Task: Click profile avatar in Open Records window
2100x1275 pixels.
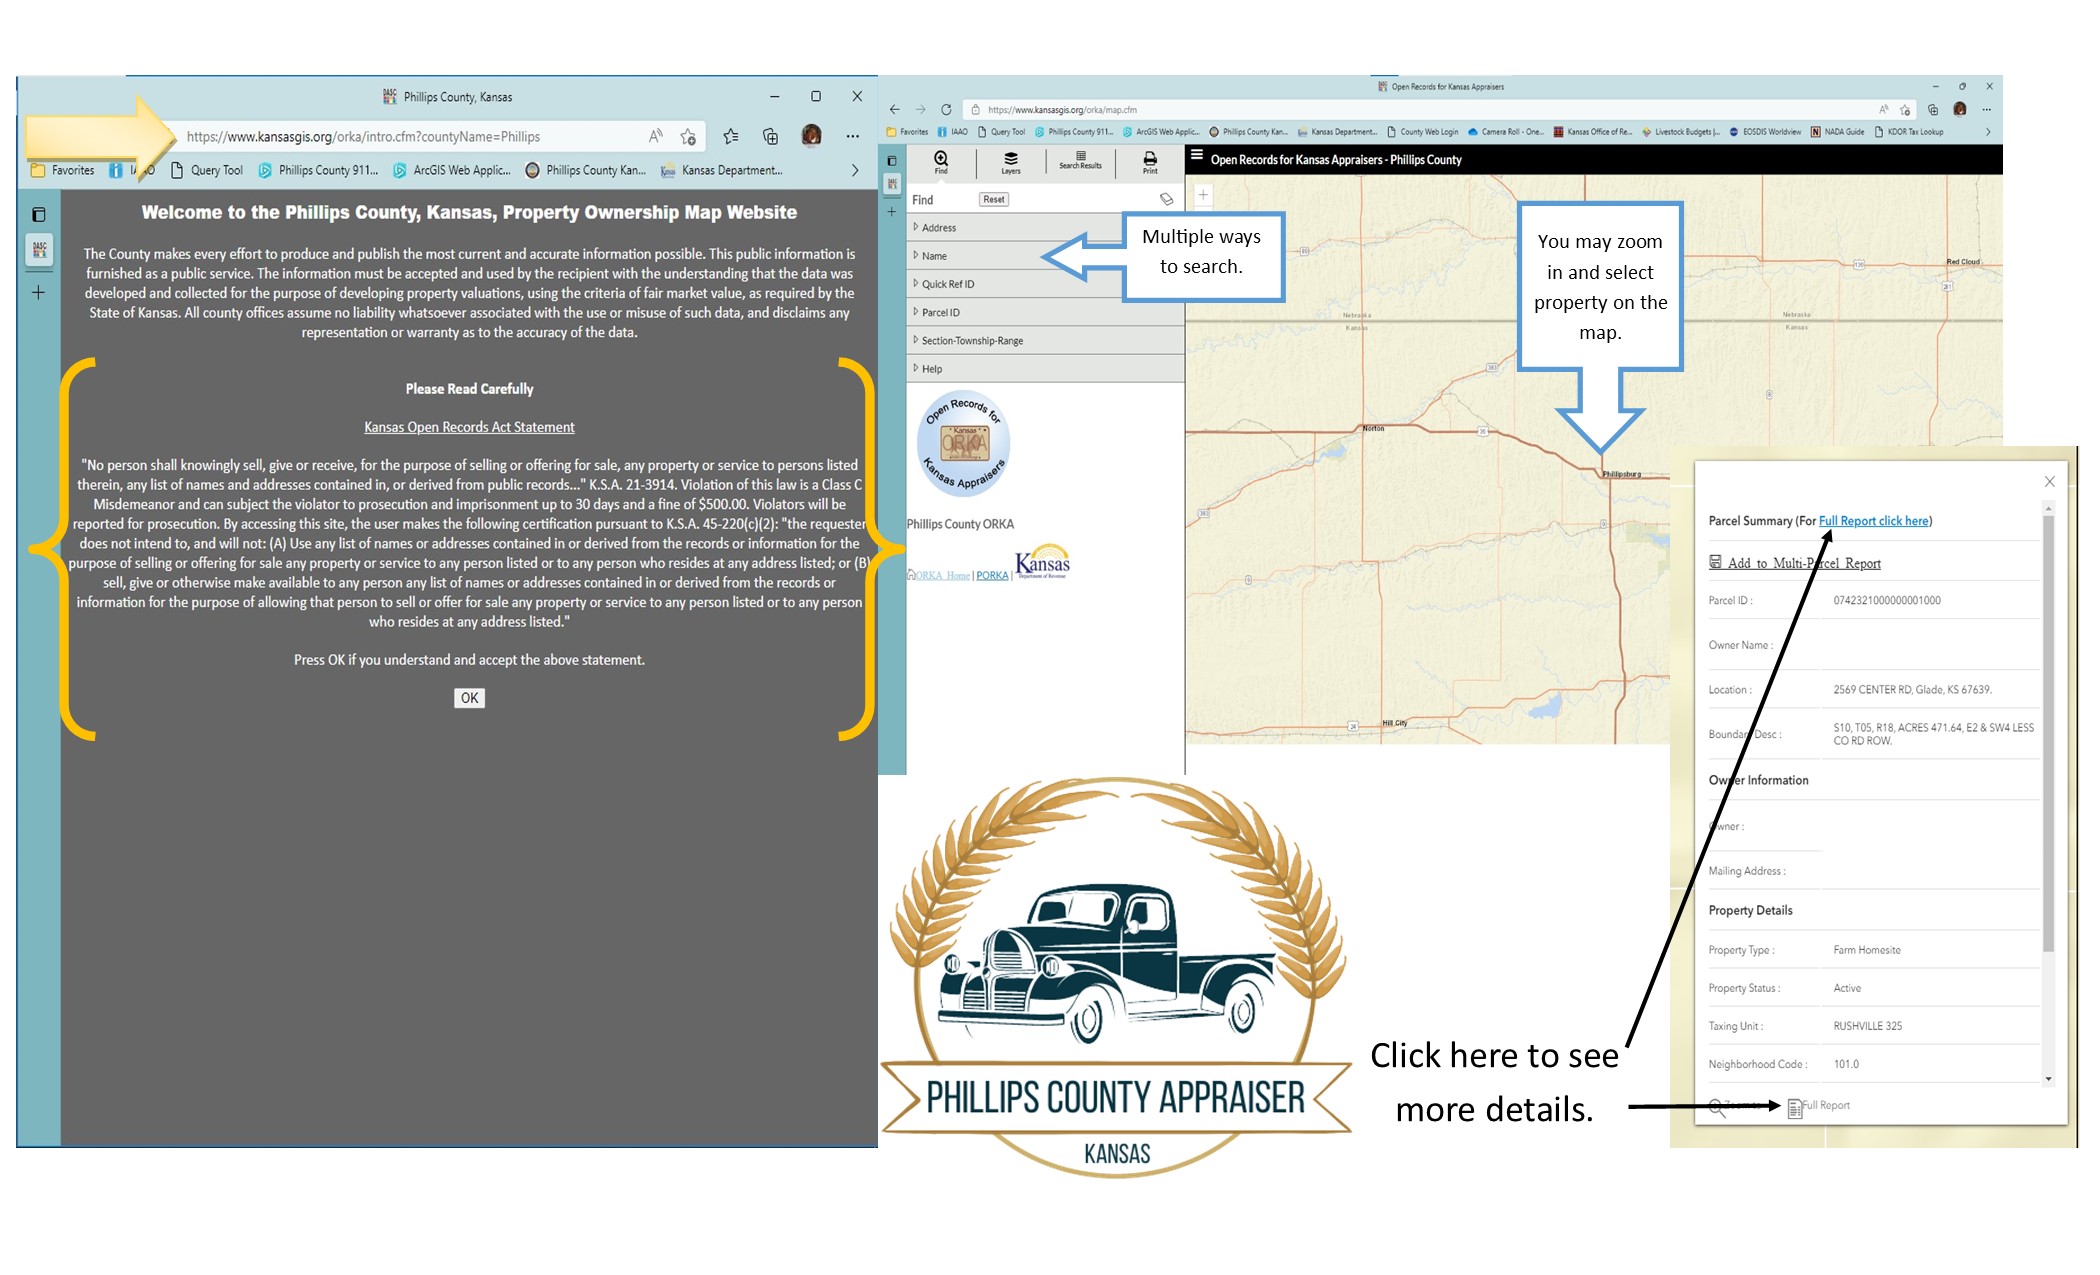Action: tap(1960, 109)
